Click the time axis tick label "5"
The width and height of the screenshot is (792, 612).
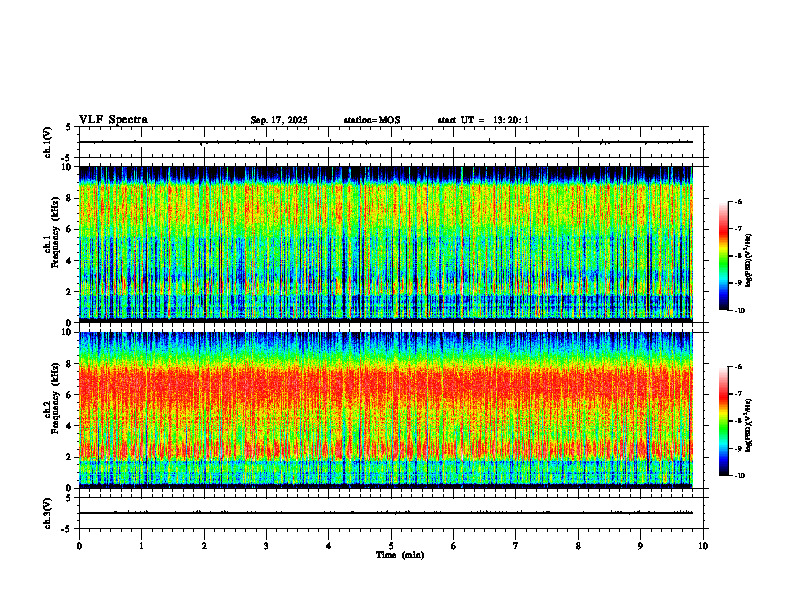pos(391,546)
